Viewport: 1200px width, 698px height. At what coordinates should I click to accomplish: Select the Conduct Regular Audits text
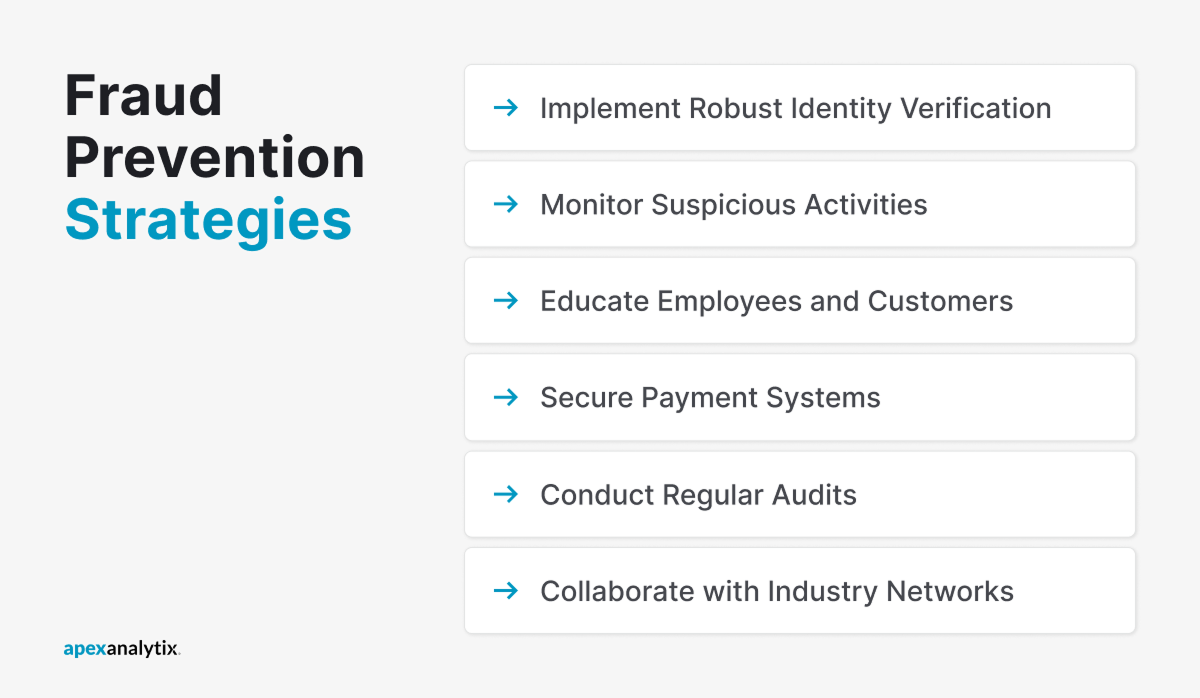[x=698, y=495]
